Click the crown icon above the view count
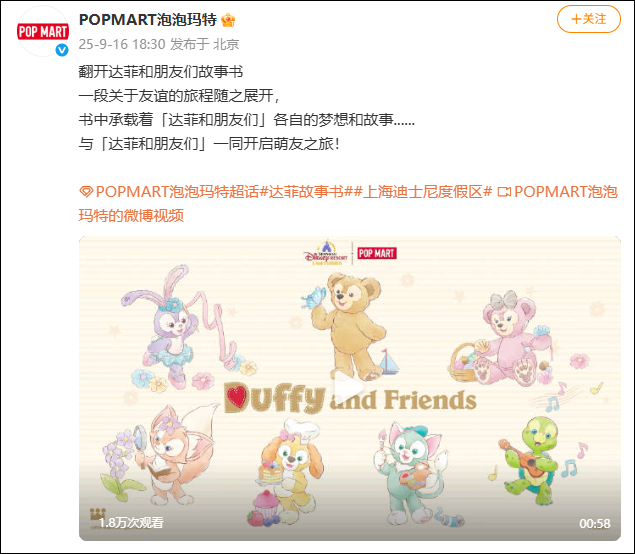635x554 pixels. 98,514
